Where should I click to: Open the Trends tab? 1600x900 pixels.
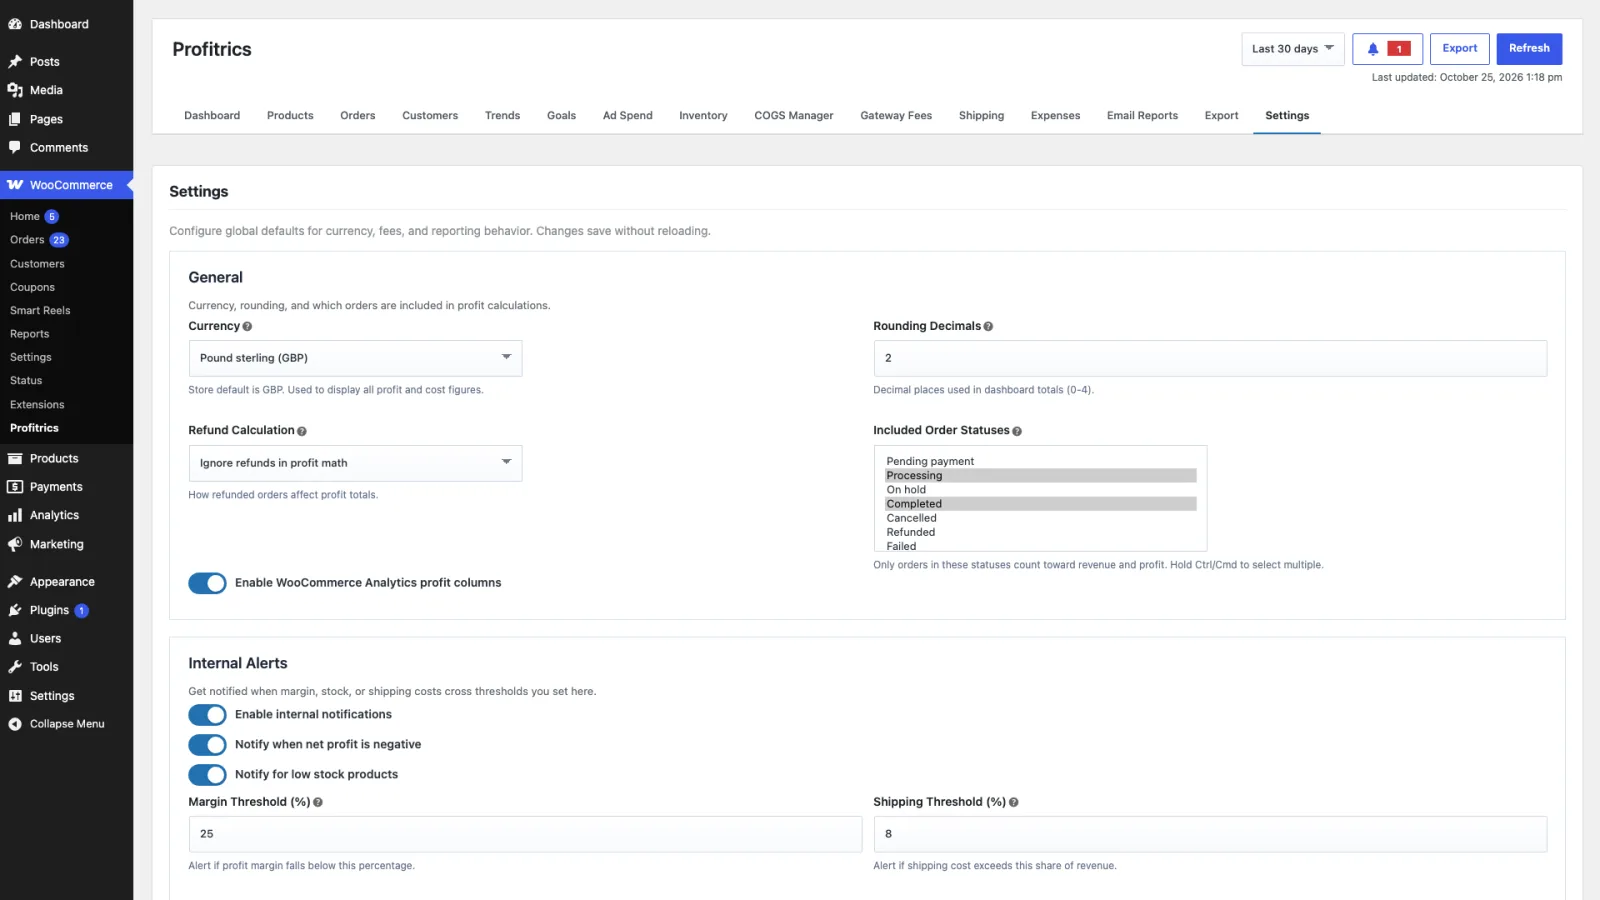[502, 116]
